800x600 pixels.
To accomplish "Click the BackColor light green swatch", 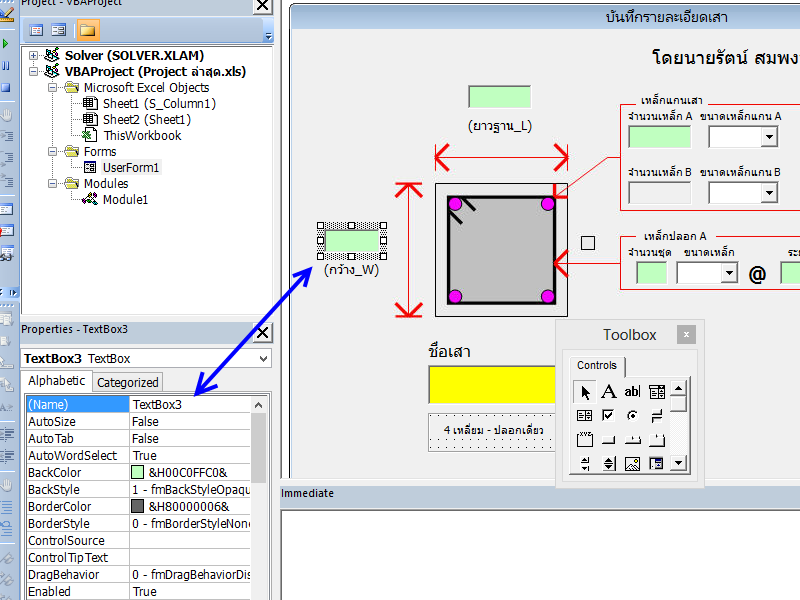I will click(138, 472).
